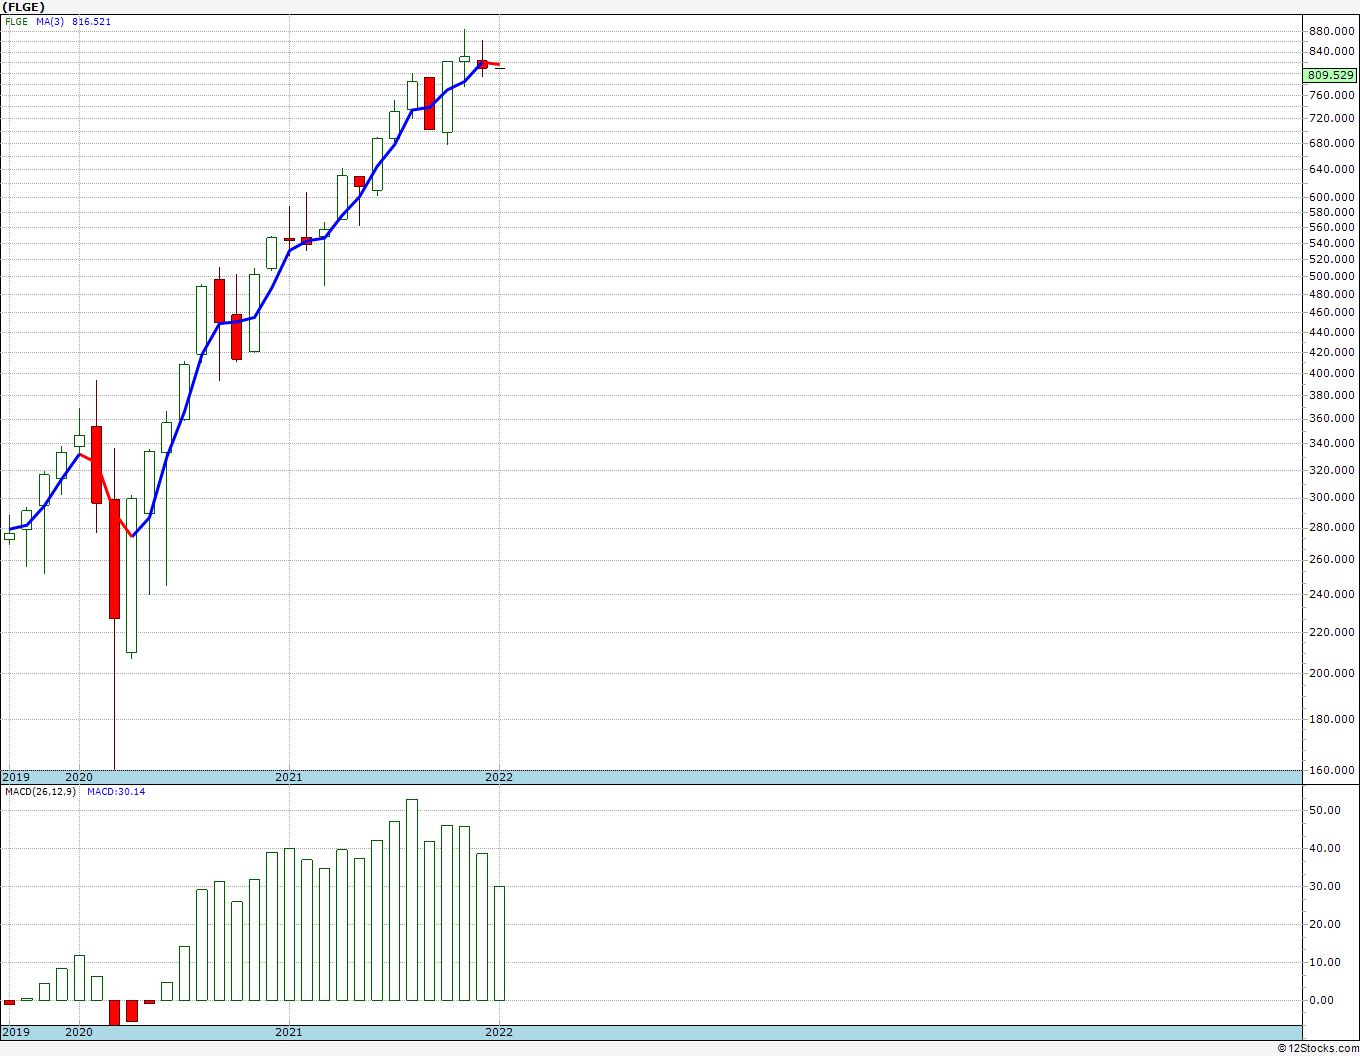Click the 160.000 price axis label

[1330, 770]
